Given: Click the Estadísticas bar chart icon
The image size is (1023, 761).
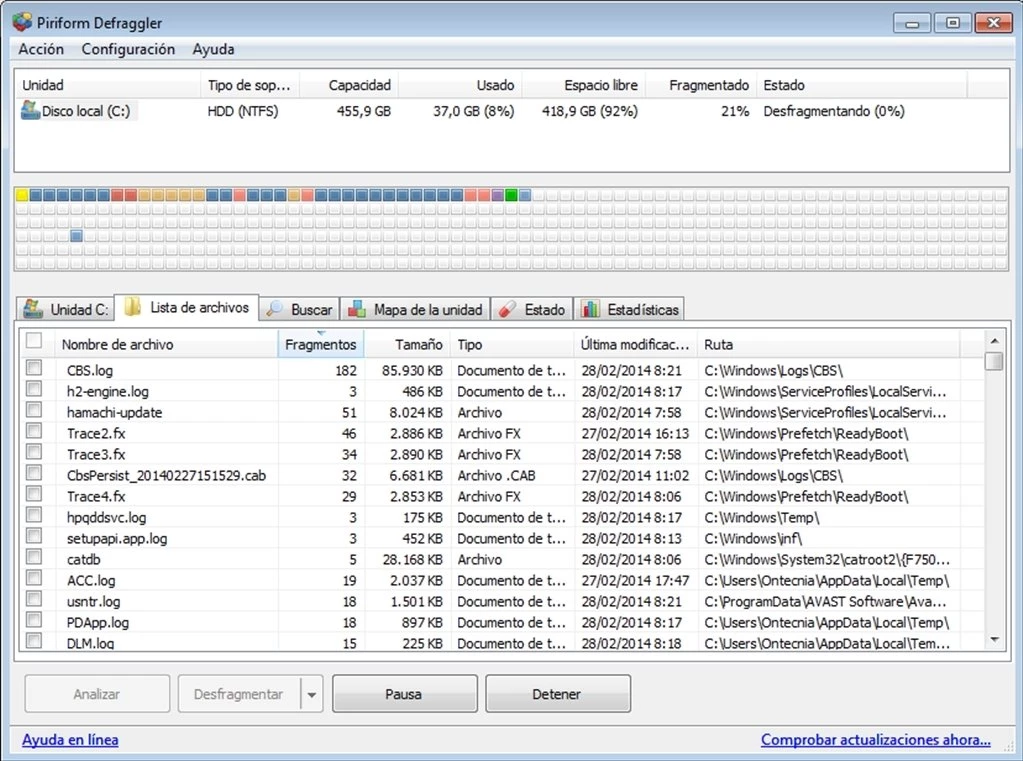Looking at the screenshot, I should pos(590,309).
